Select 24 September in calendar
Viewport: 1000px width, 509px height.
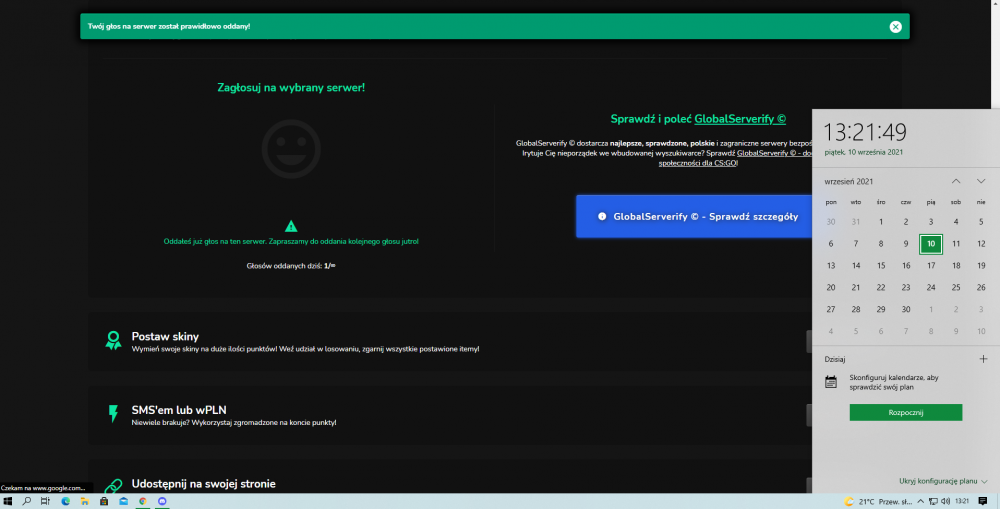[x=931, y=288]
